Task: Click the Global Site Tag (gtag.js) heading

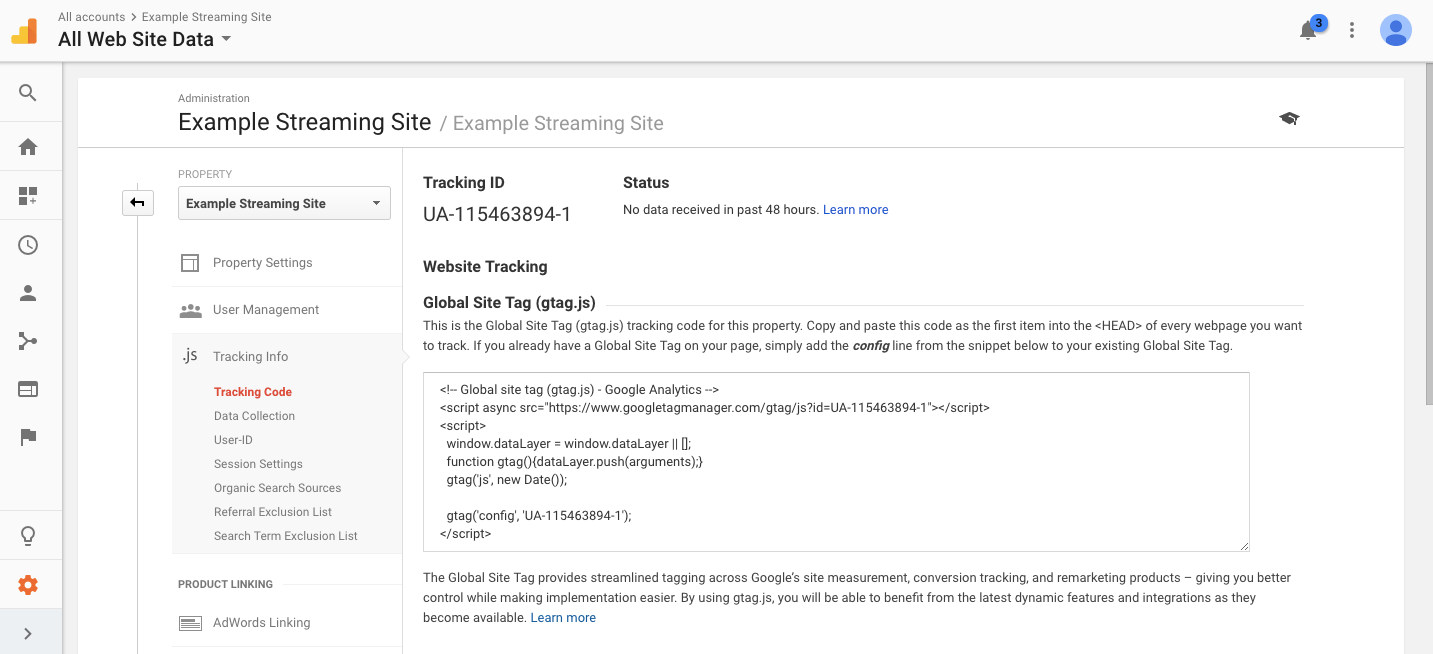Action: click(x=509, y=303)
